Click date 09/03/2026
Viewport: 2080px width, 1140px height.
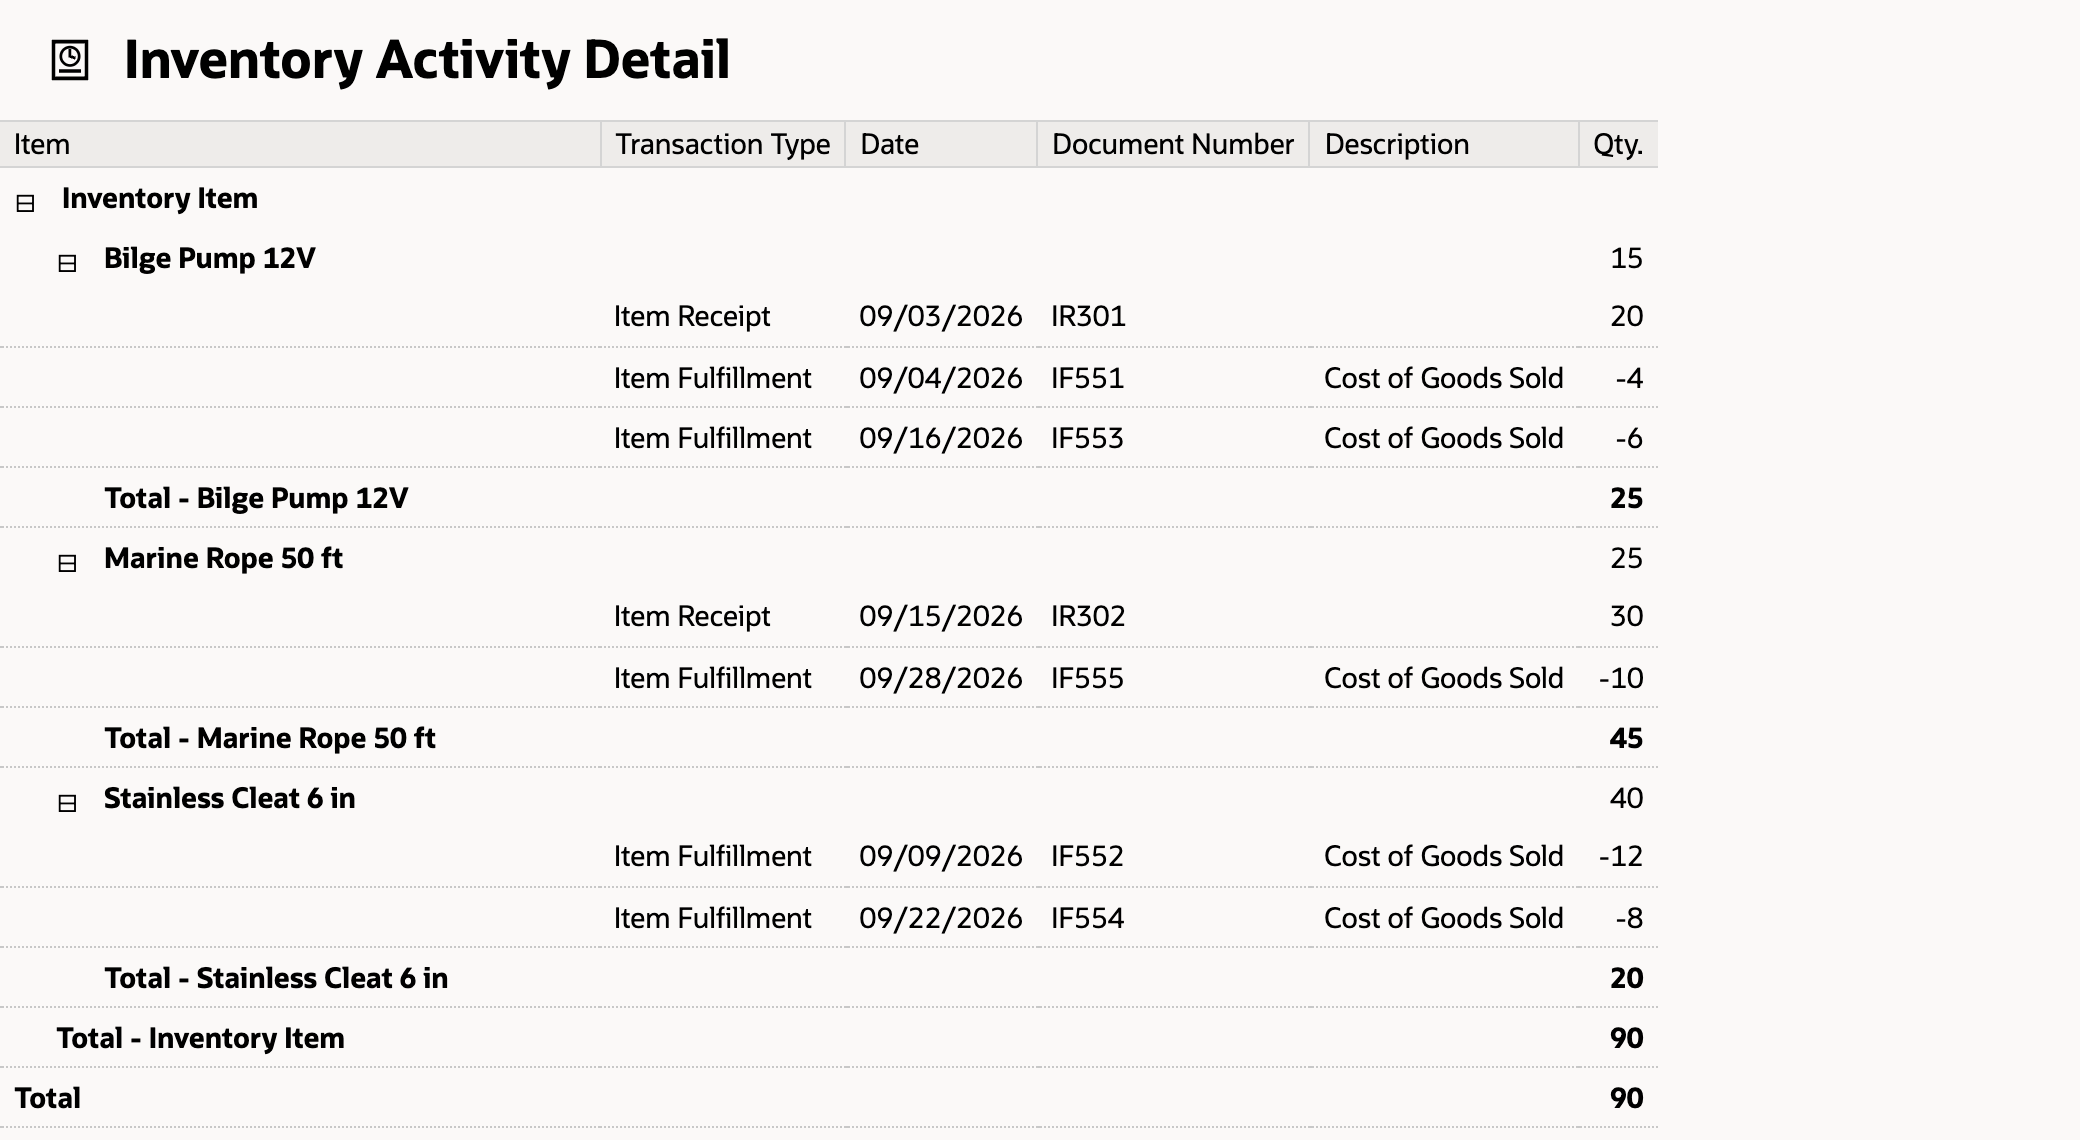[941, 316]
